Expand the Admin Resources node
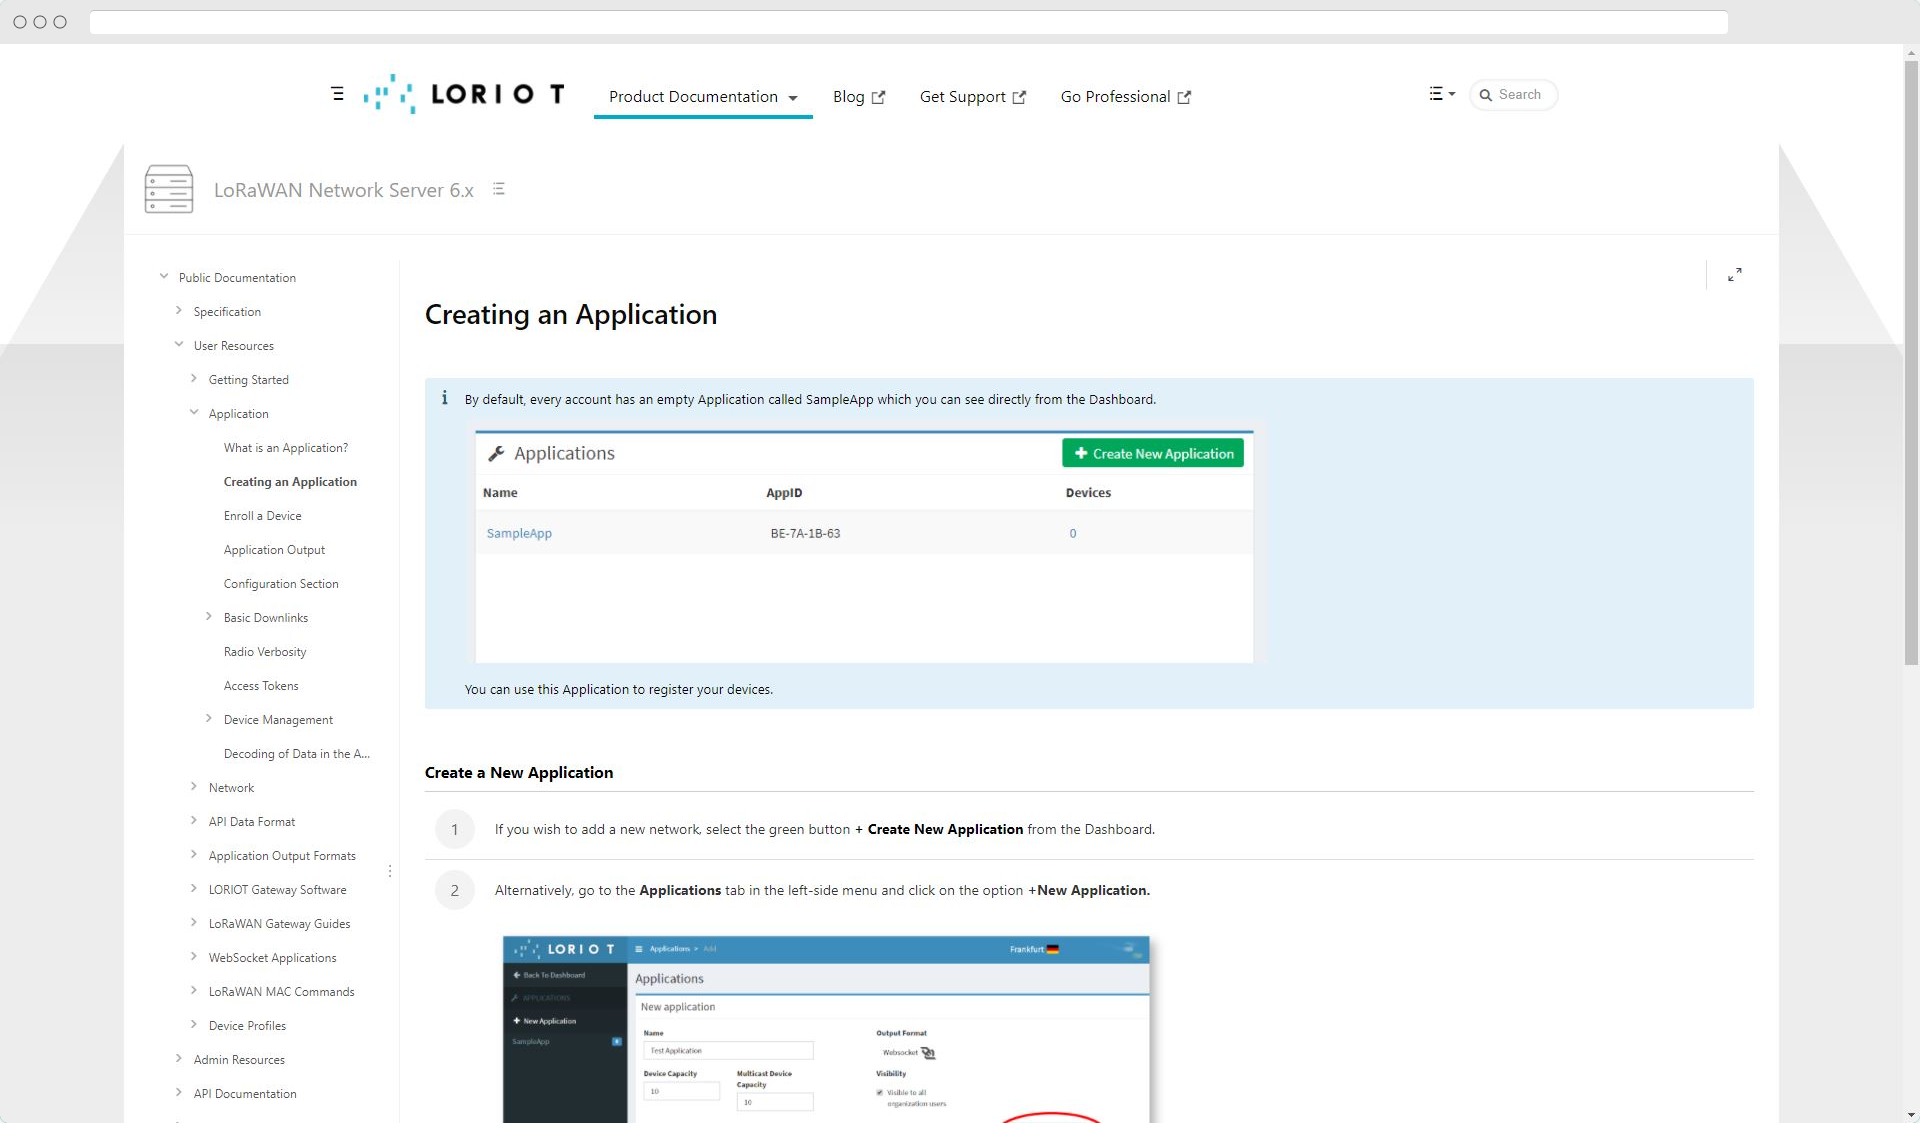The height and width of the screenshot is (1123, 1920). click(179, 1059)
